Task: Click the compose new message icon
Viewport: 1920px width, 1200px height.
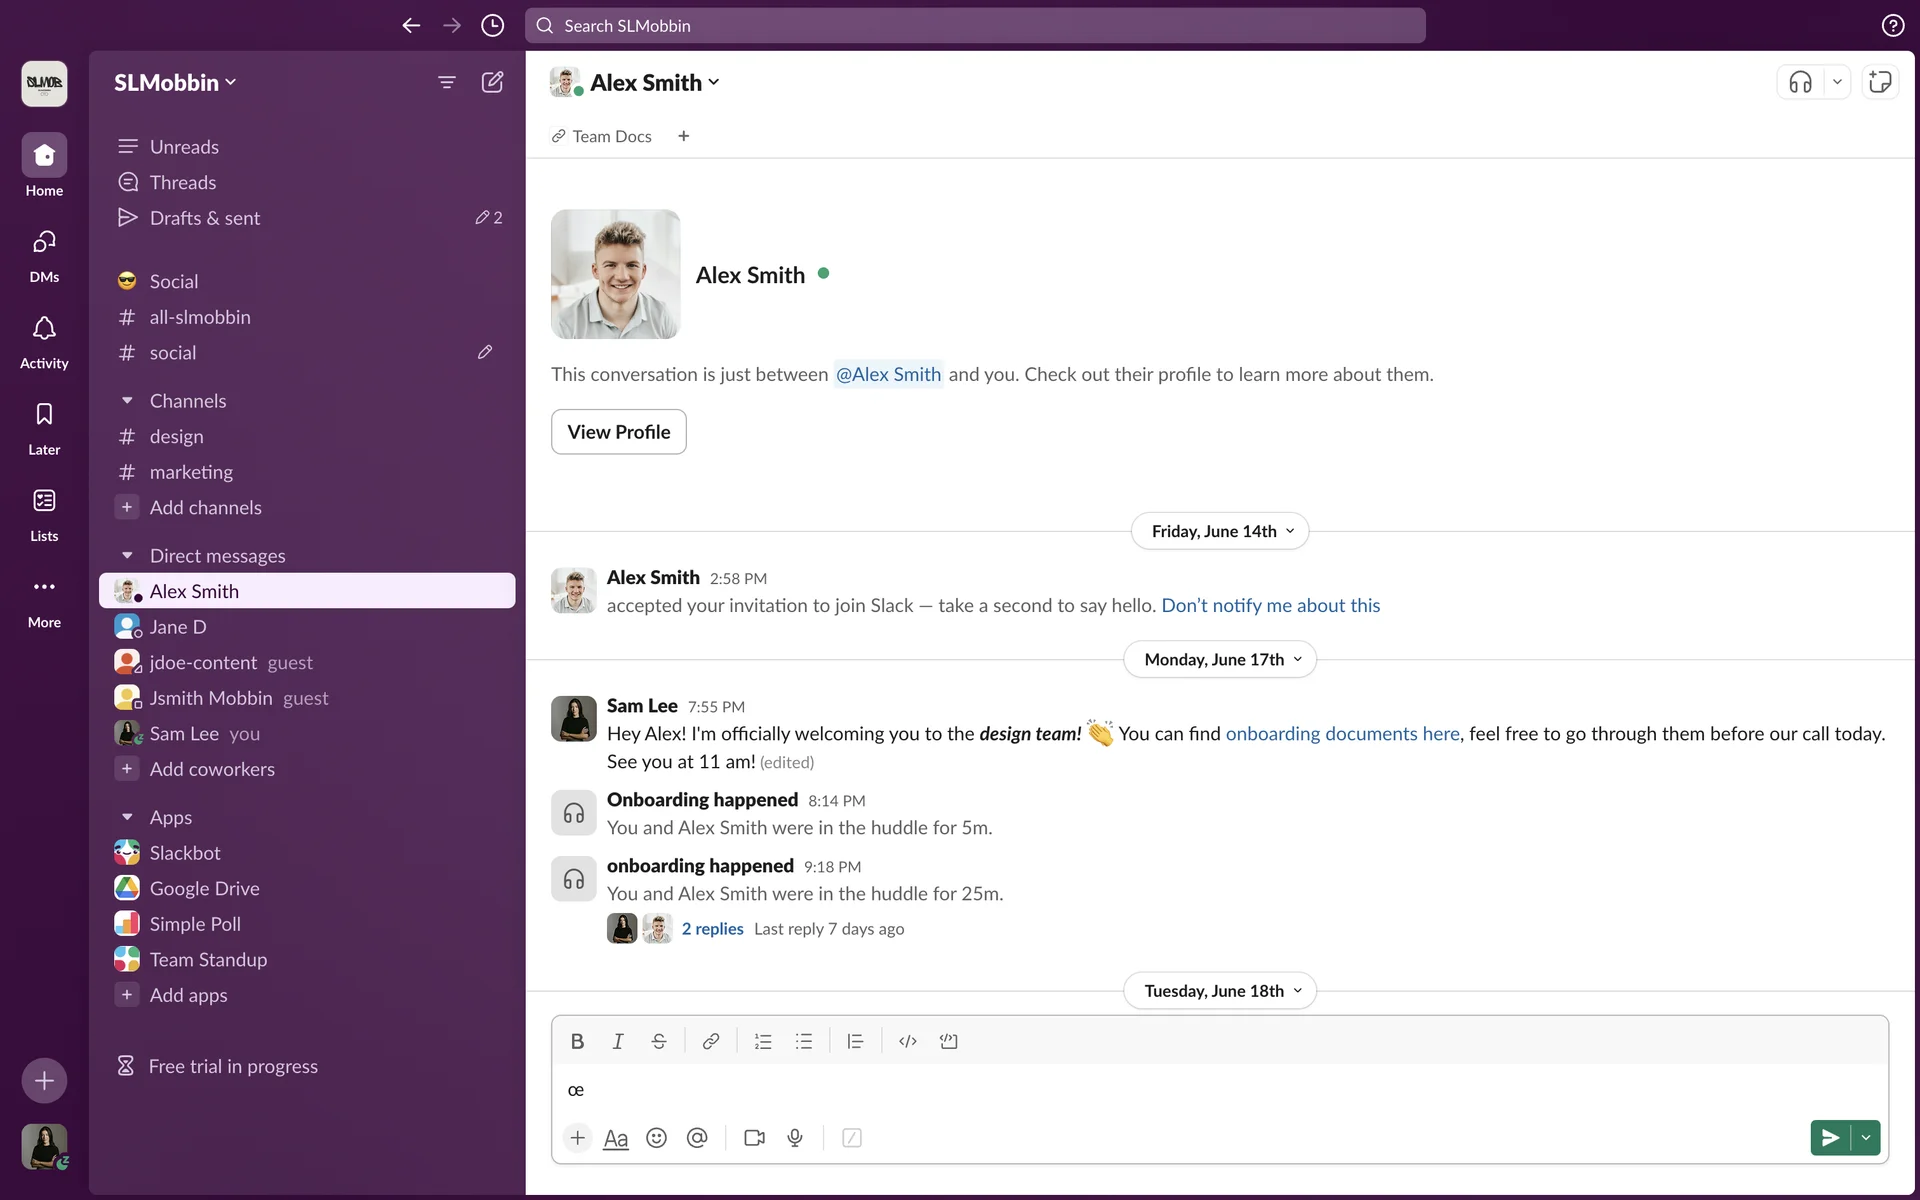Action: 492,82
